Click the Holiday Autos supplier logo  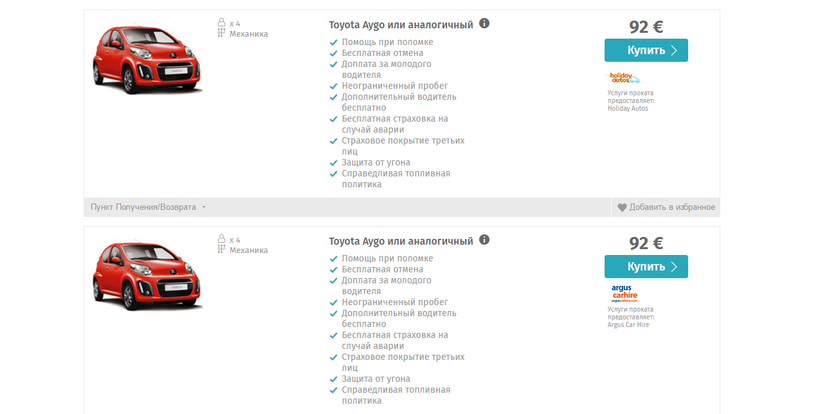coord(624,77)
